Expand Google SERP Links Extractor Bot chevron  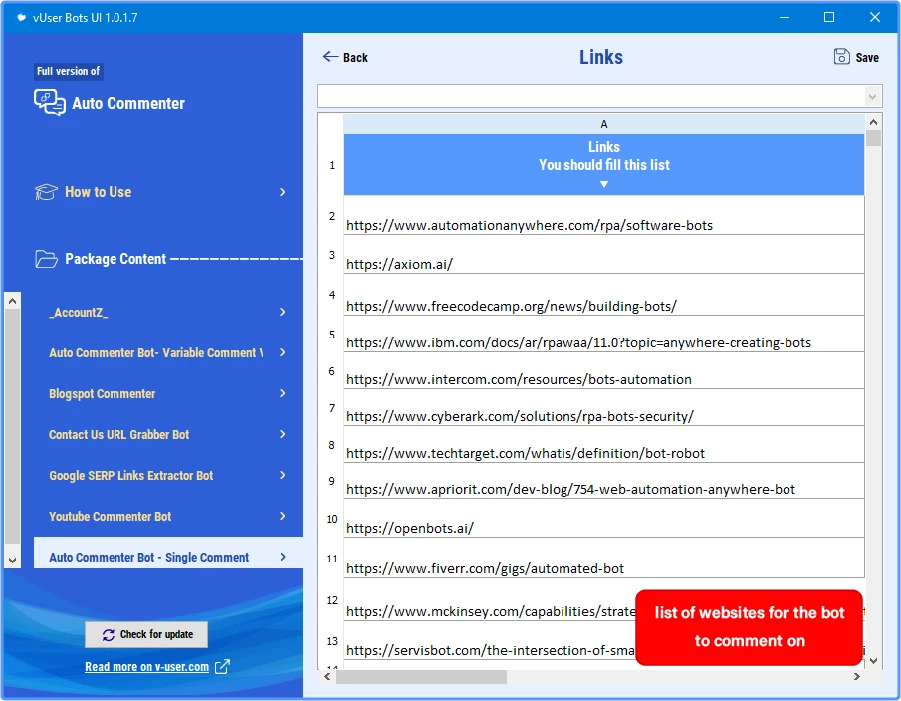(283, 475)
